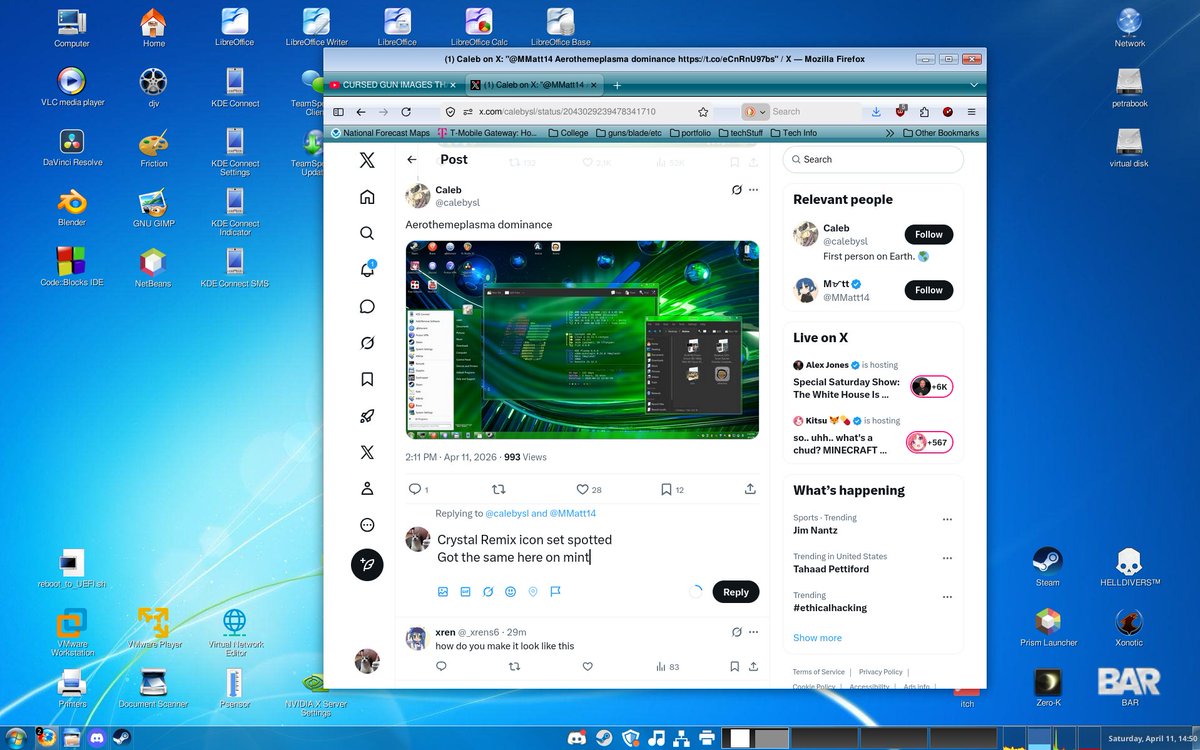The image size is (1200, 750).
Task: Open National Forecast Maps bookmark
Action: click(380, 133)
